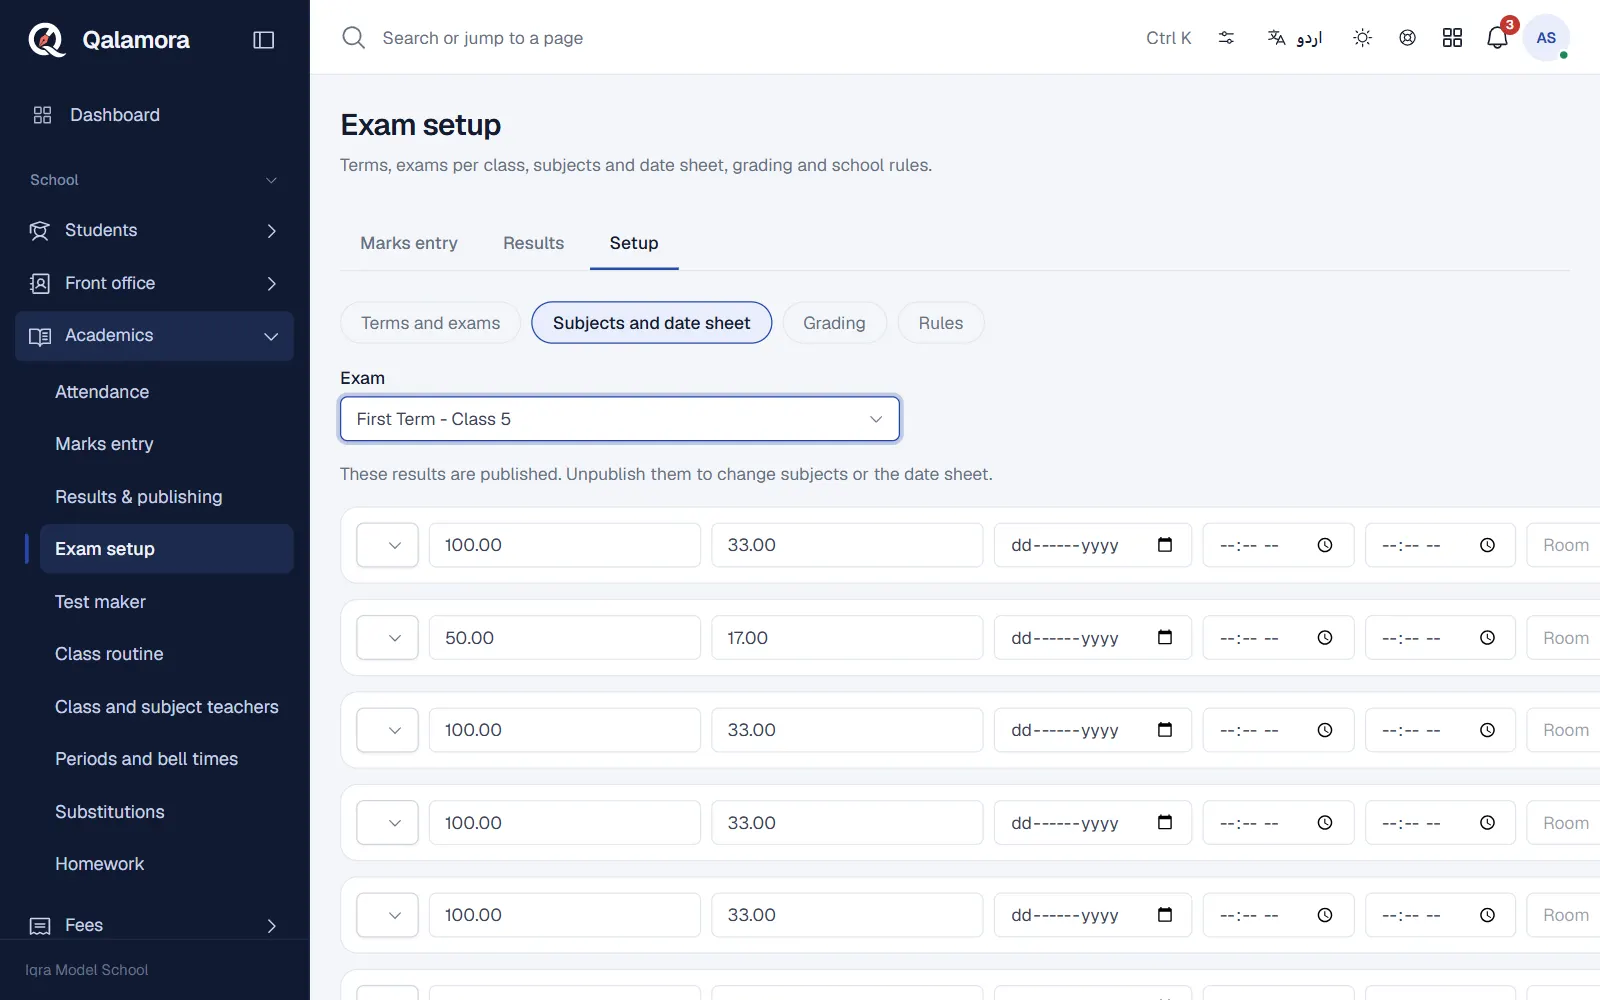Open the Exam dropdown First Term - Class 5
The width and height of the screenshot is (1600, 1000).
point(620,419)
